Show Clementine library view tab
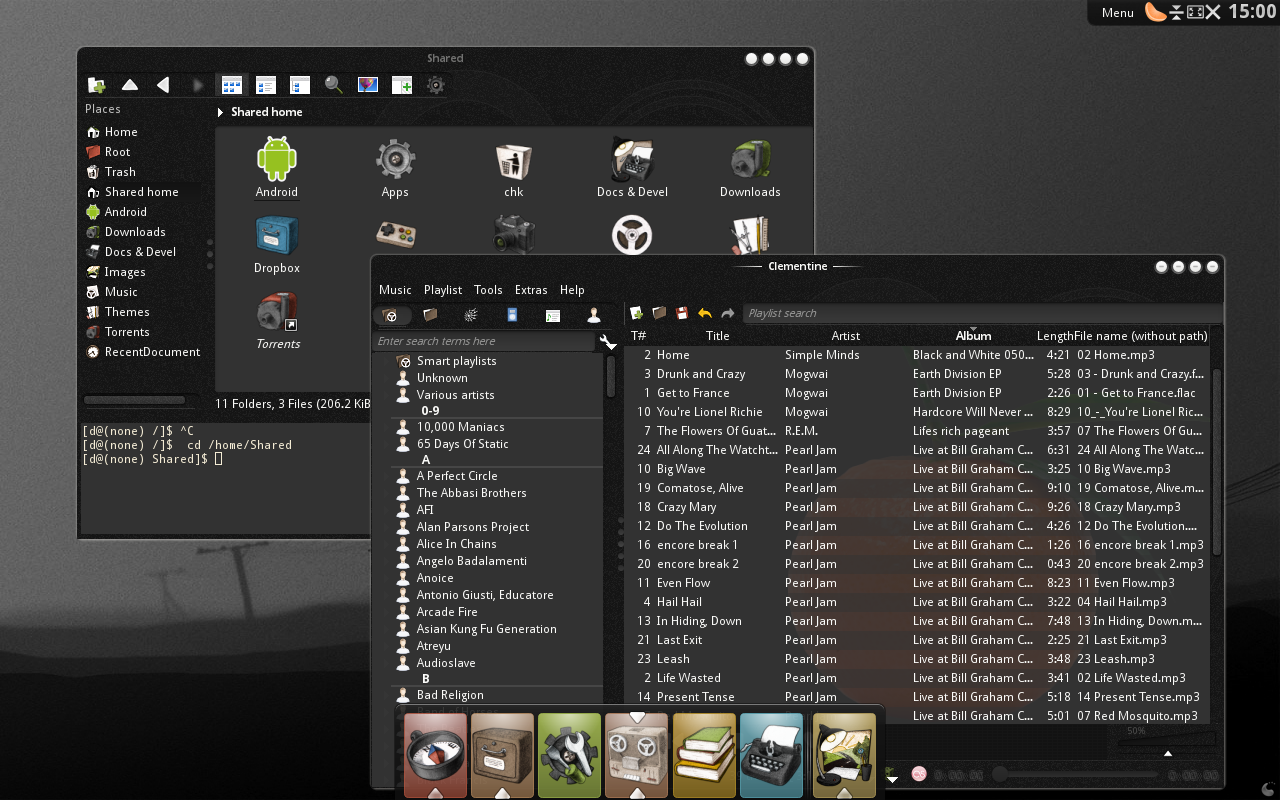This screenshot has height=800, width=1280. click(391, 315)
